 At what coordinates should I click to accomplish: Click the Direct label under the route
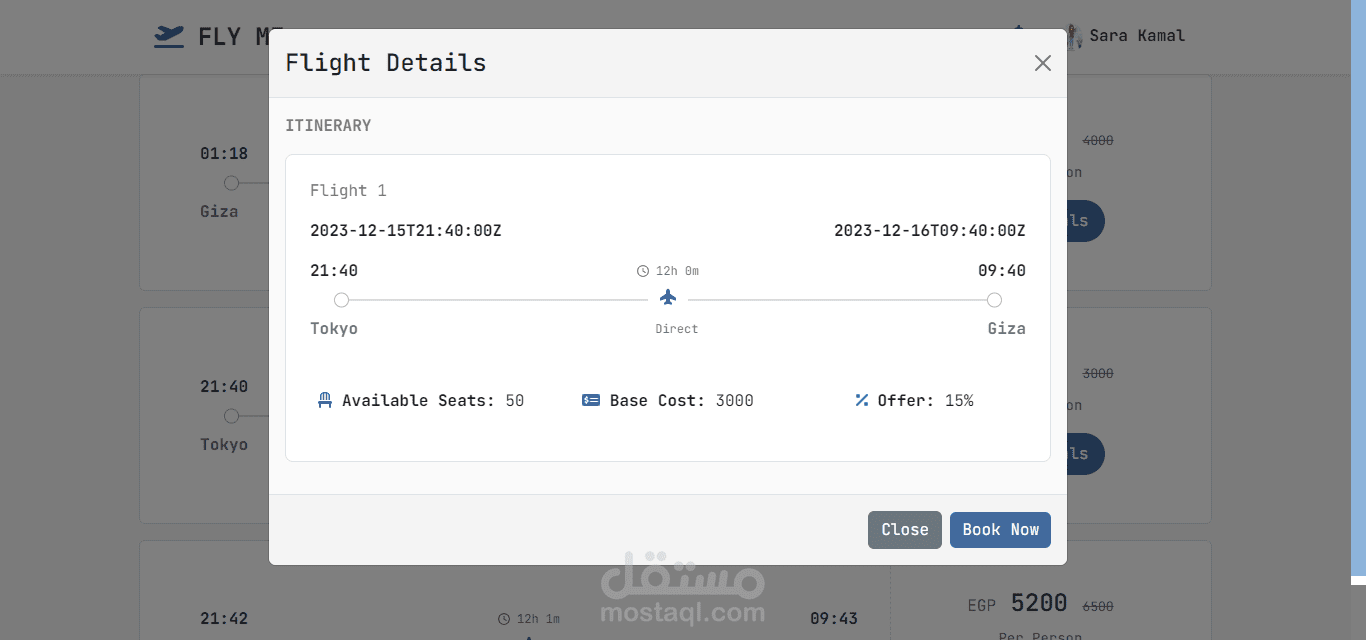(677, 328)
